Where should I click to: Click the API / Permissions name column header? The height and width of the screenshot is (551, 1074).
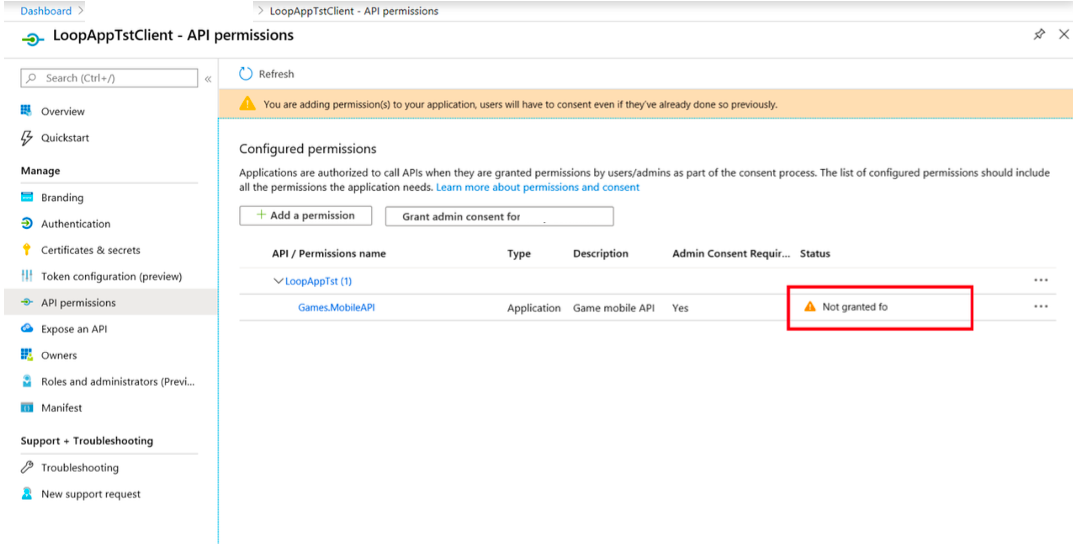tap(329, 254)
